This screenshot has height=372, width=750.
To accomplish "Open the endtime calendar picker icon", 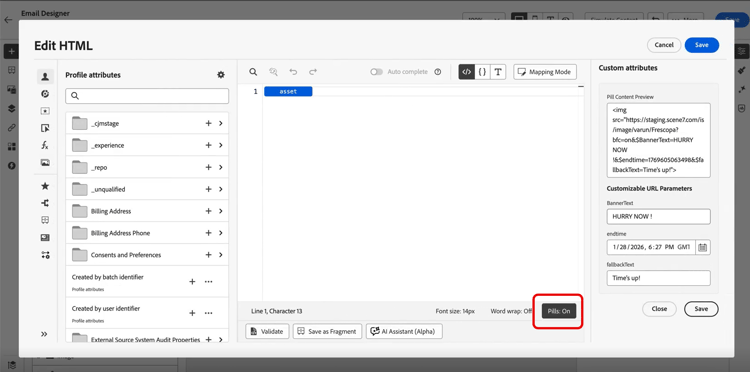I will [x=703, y=247].
